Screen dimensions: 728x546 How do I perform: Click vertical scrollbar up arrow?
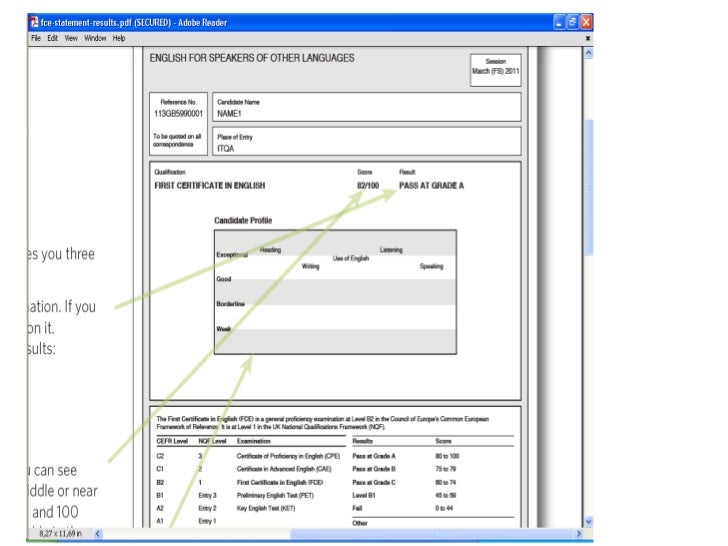click(x=588, y=53)
